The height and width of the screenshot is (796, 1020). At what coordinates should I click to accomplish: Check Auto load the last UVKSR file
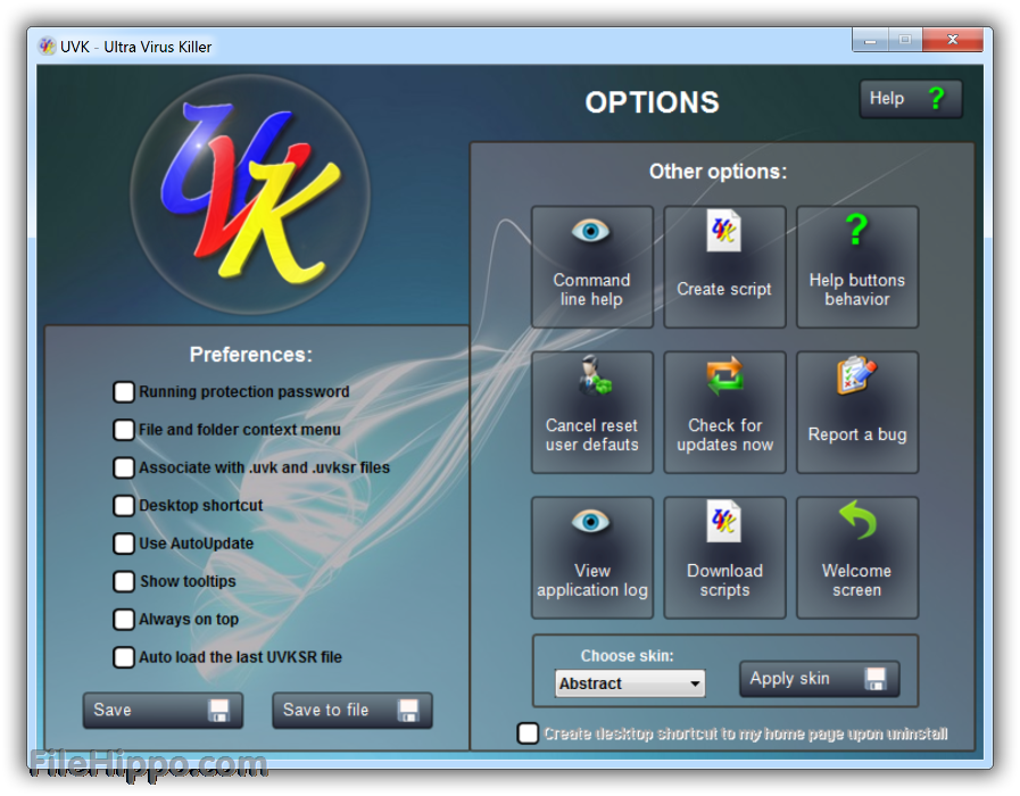click(124, 657)
